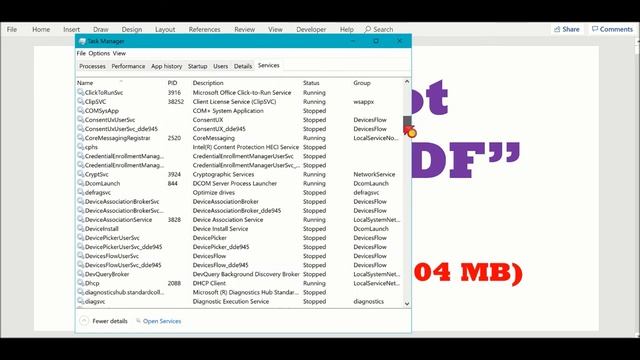This screenshot has width=640, height=360.
Task: Open the Word Draw ribbon tab
Action: (101, 29)
